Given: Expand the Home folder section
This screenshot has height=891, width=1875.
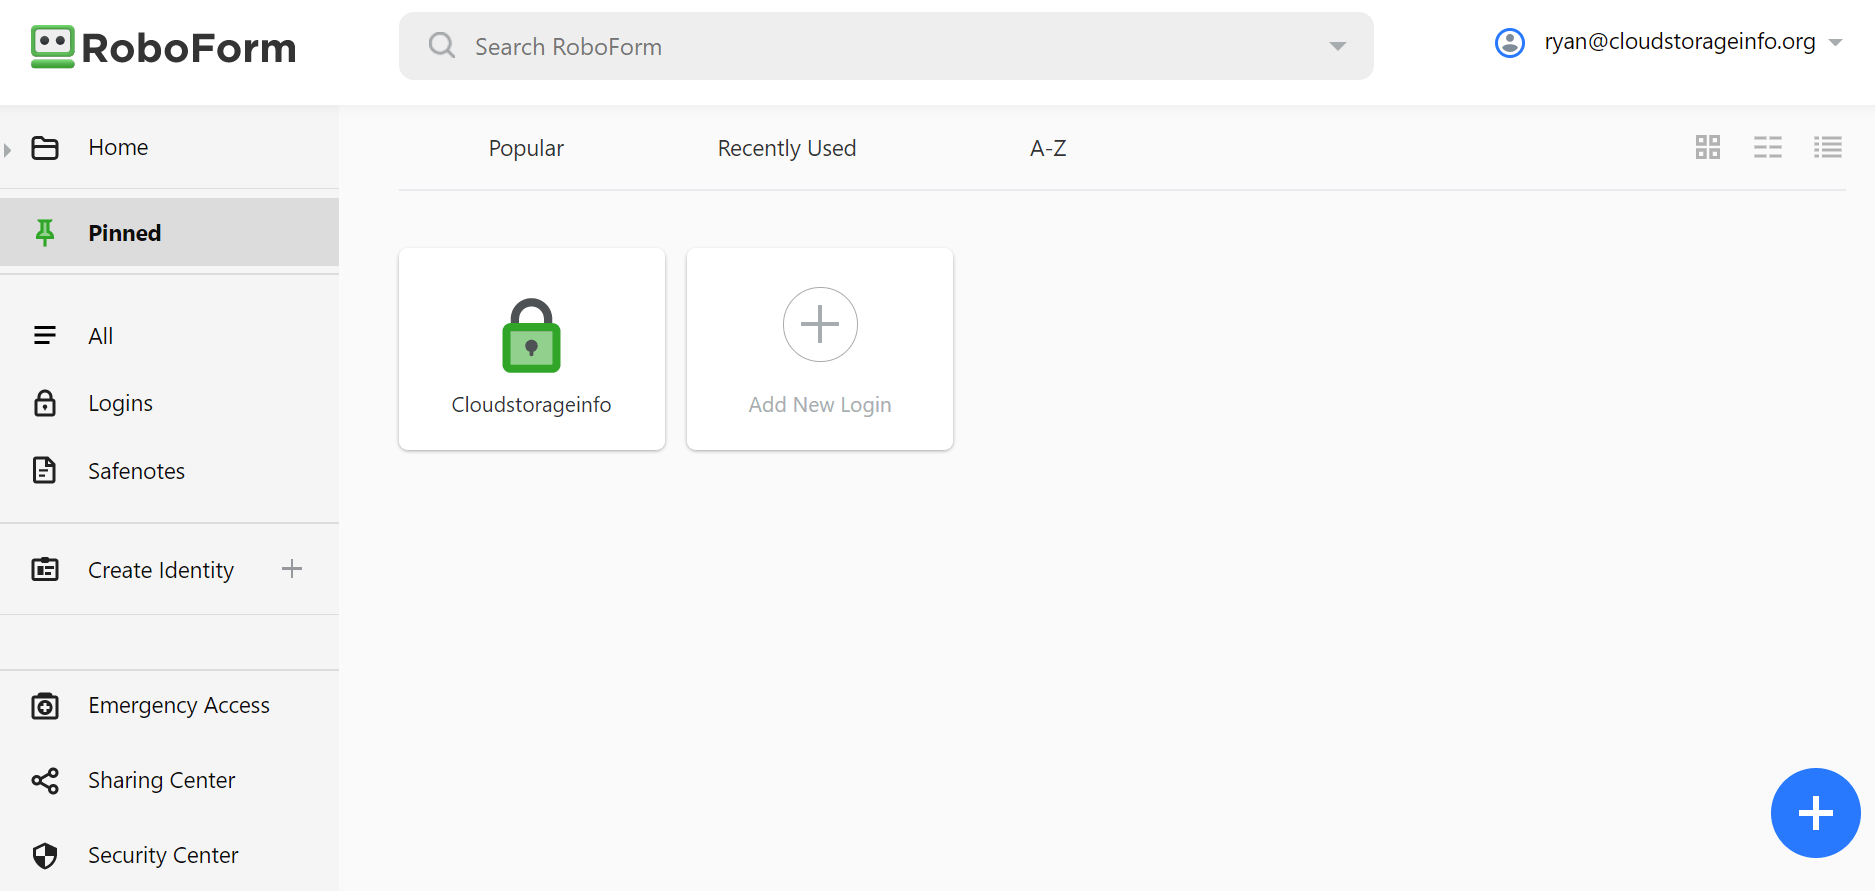Looking at the screenshot, I should pos(8,147).
